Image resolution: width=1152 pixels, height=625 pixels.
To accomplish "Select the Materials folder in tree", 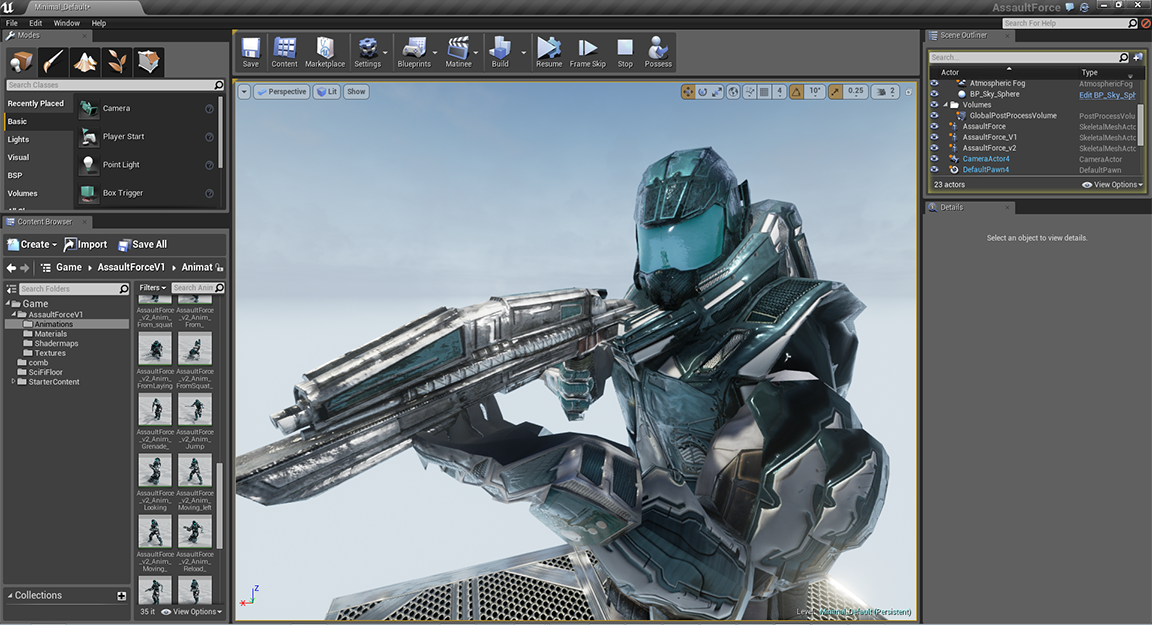I will point(51,333).
